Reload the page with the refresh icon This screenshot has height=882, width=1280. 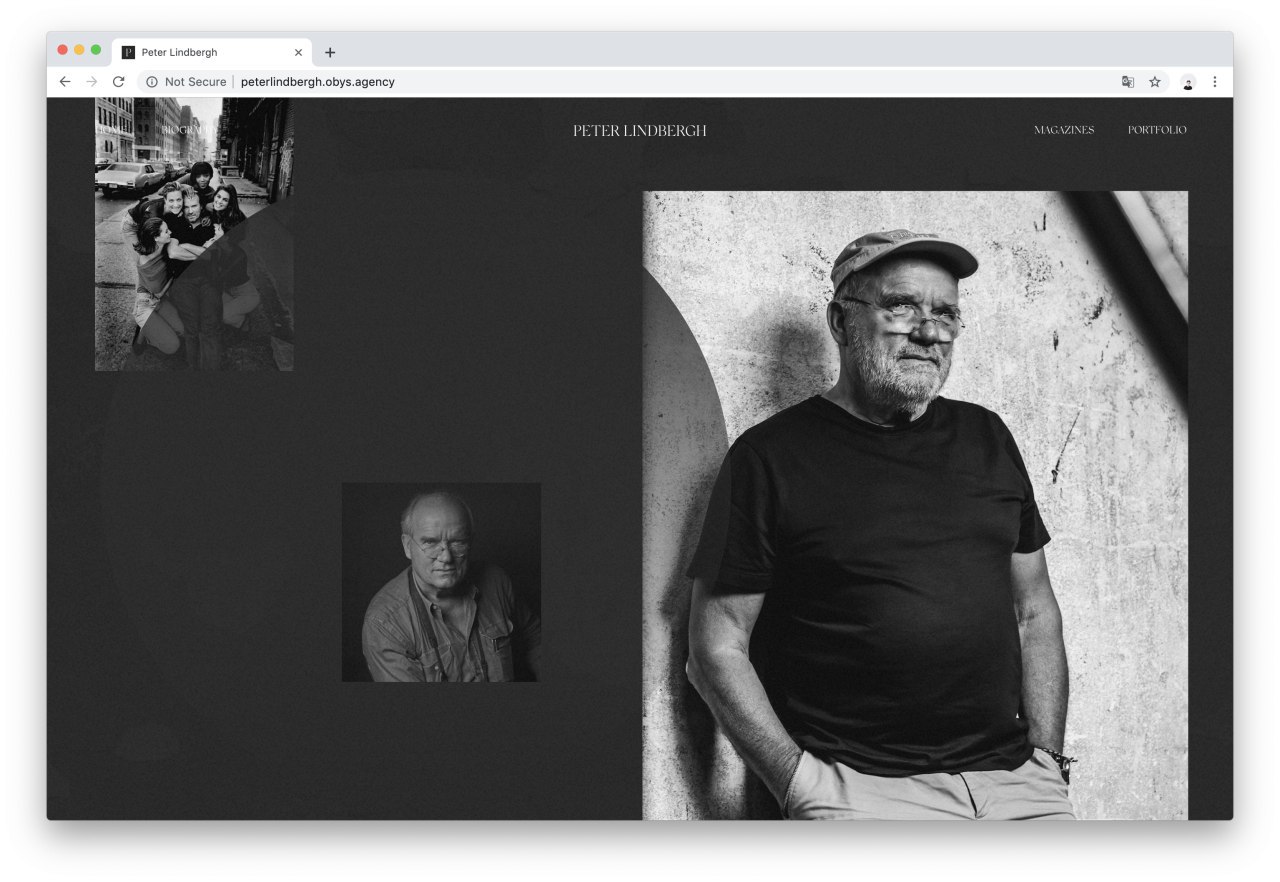coord(118,82)
